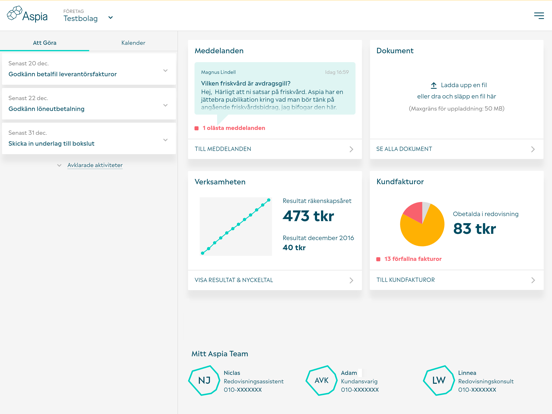Show Avklarade aktiviteter list
Screen dimensions: 552x414
(95, 165)
